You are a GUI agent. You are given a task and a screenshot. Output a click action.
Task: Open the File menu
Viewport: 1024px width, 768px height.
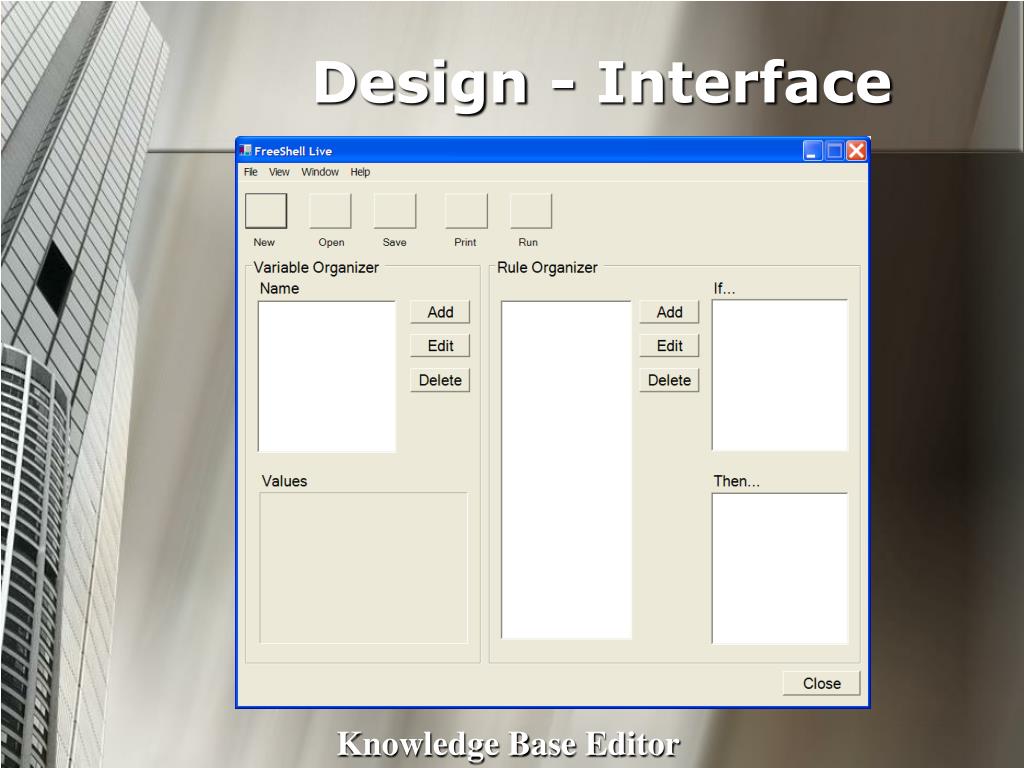pos(251,172)
